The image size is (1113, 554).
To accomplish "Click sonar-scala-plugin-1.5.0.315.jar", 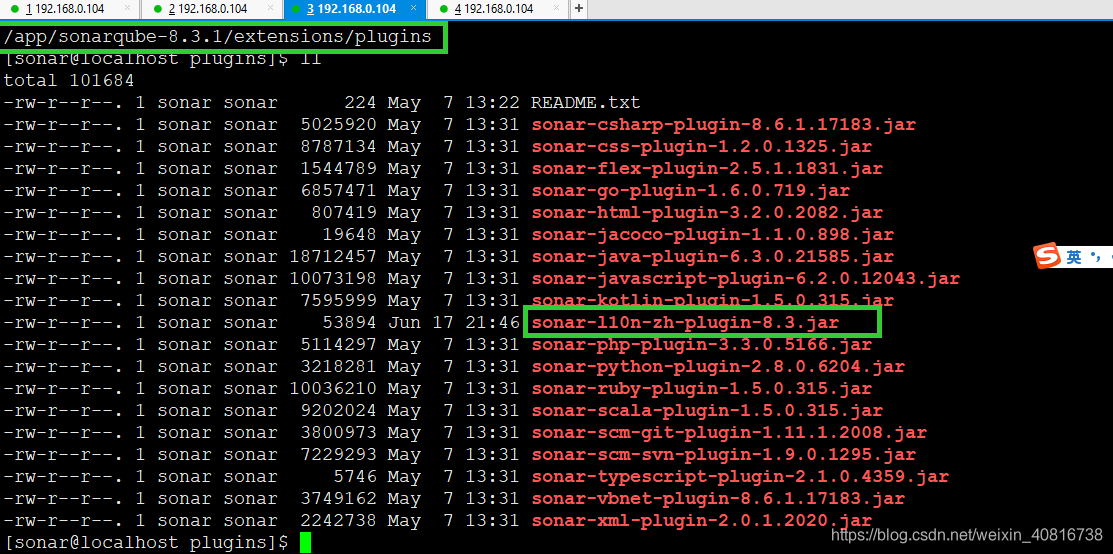I will click(707, 411).
